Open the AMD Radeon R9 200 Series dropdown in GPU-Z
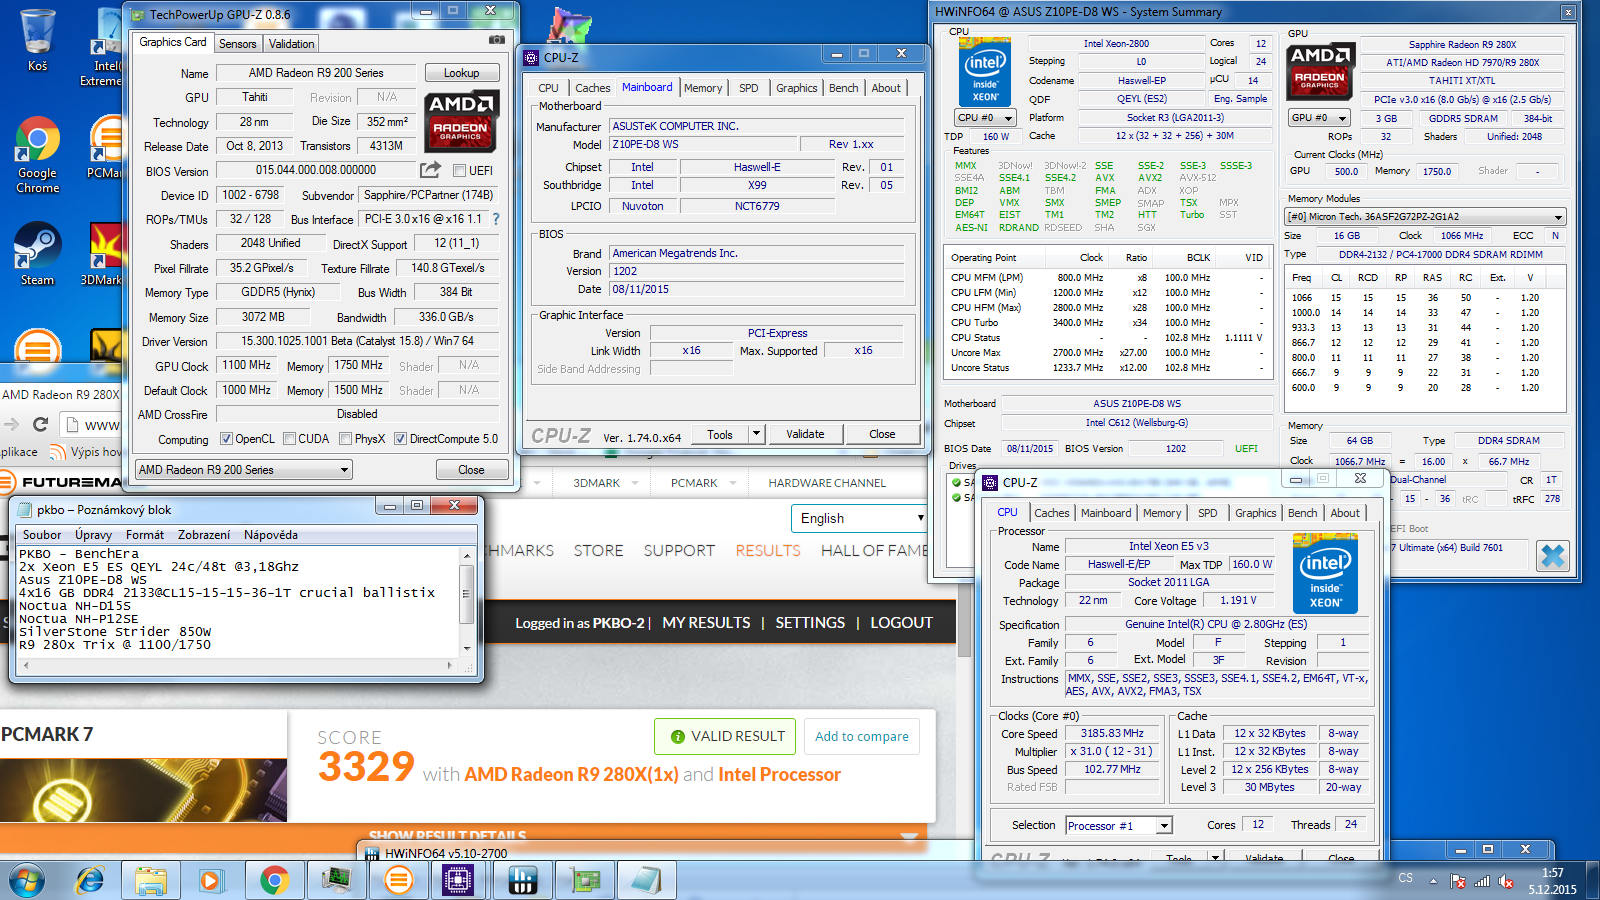The image size is (1600, 900). pos(243,470)
